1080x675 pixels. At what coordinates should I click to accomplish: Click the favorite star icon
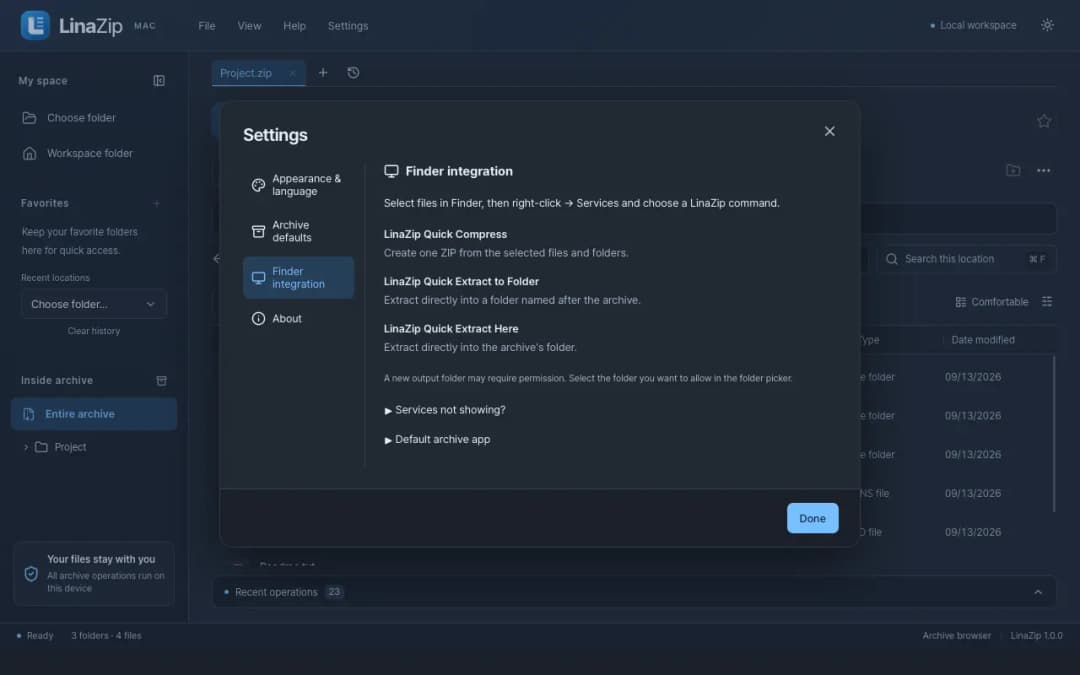click(x=1043, y=121)
